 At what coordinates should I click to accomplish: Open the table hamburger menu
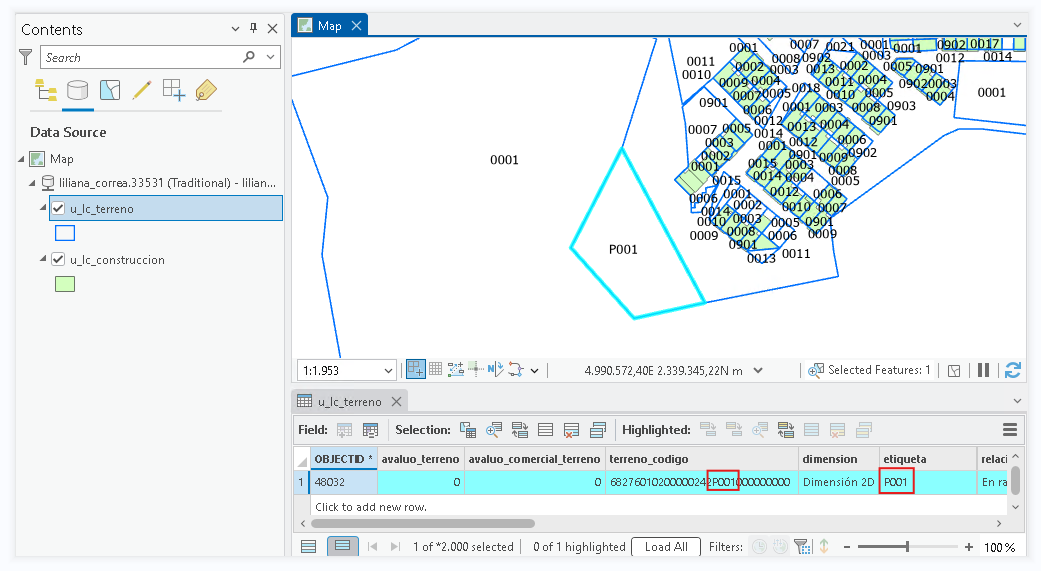click(1010, 430)
